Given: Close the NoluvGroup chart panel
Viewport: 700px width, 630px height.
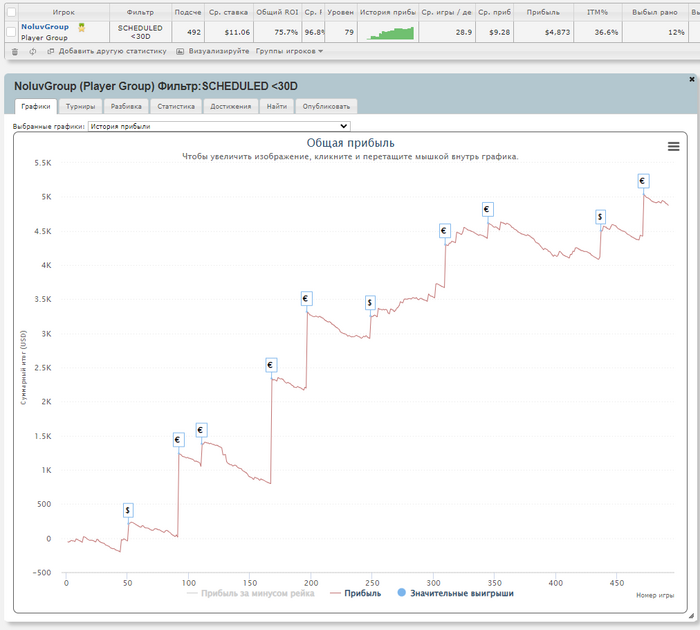Looking at the screenshot, I should [x=692, y=79].
